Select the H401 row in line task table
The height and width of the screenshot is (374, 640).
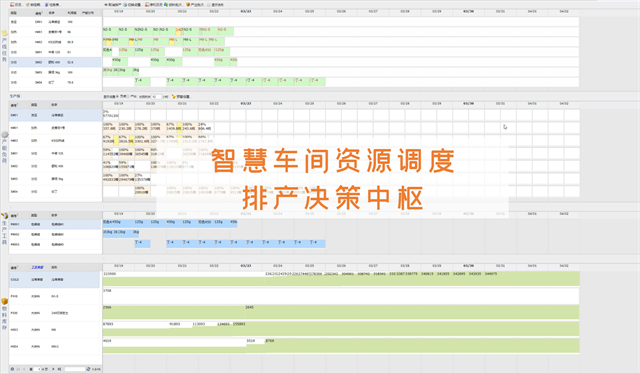pyautogui.click(x=56, y=32)
